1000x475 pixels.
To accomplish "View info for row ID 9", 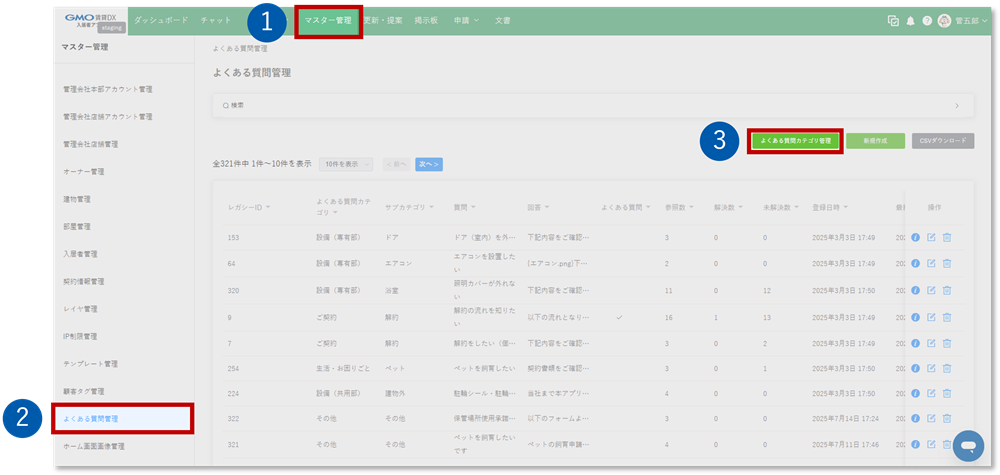I will (916, 317).
